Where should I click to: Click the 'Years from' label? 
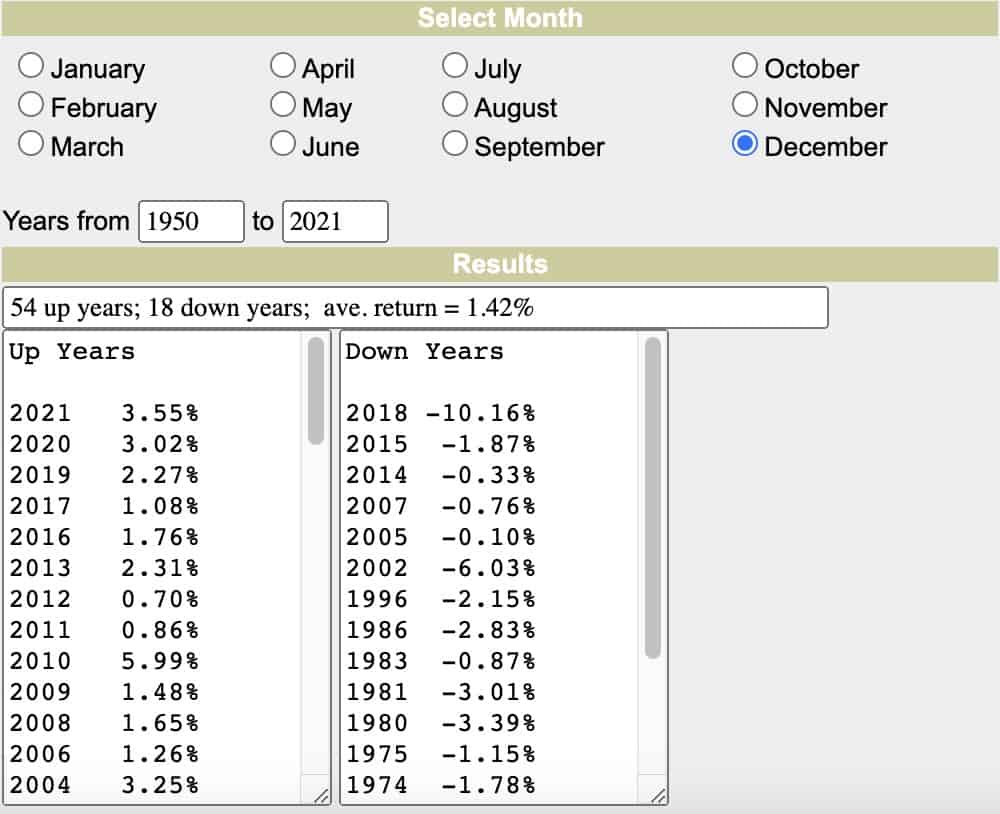(x=66, y=221)
